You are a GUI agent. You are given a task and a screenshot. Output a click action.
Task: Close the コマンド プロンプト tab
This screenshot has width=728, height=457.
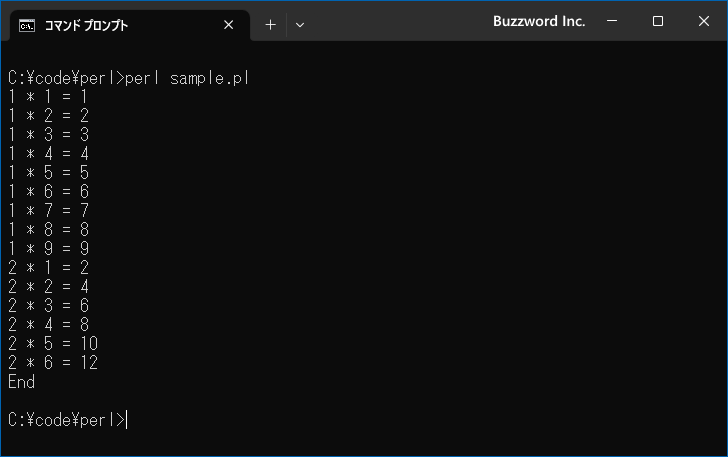pos(228,25)
